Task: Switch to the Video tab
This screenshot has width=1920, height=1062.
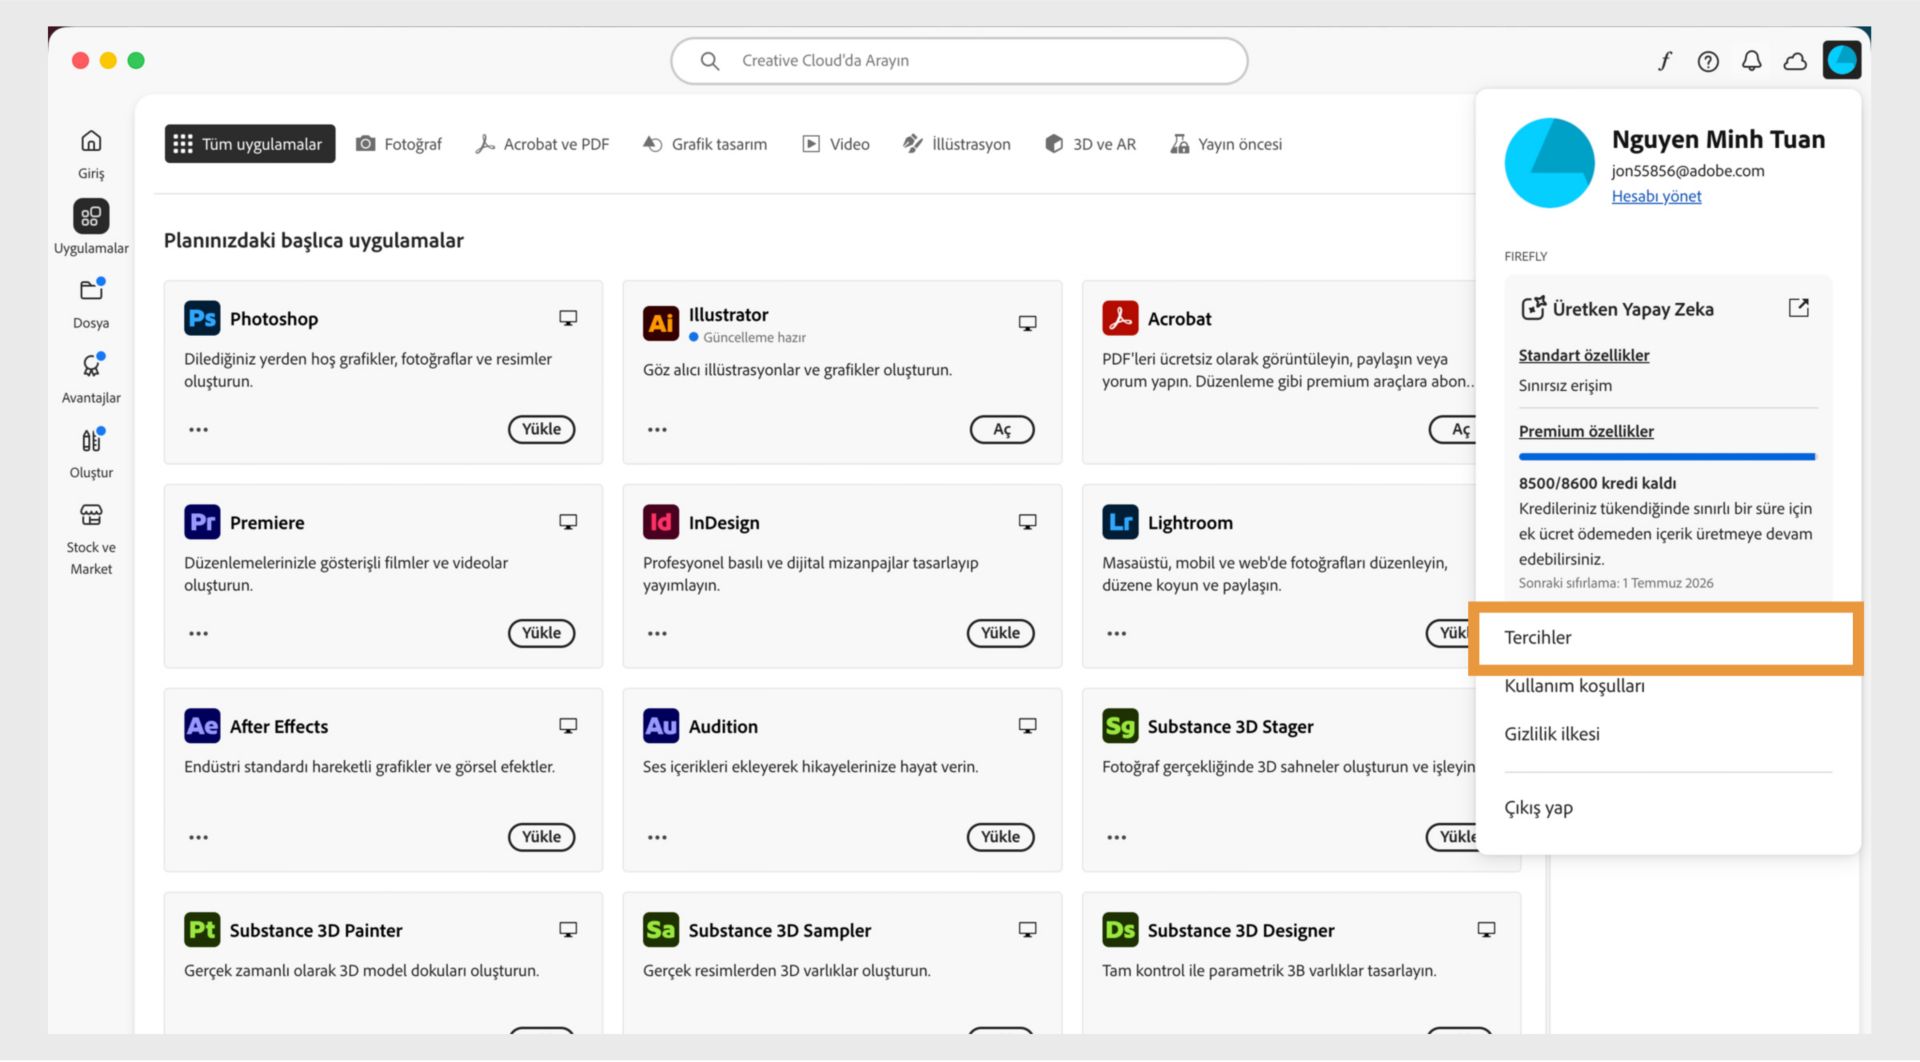Action: click(x=836, y=144)
